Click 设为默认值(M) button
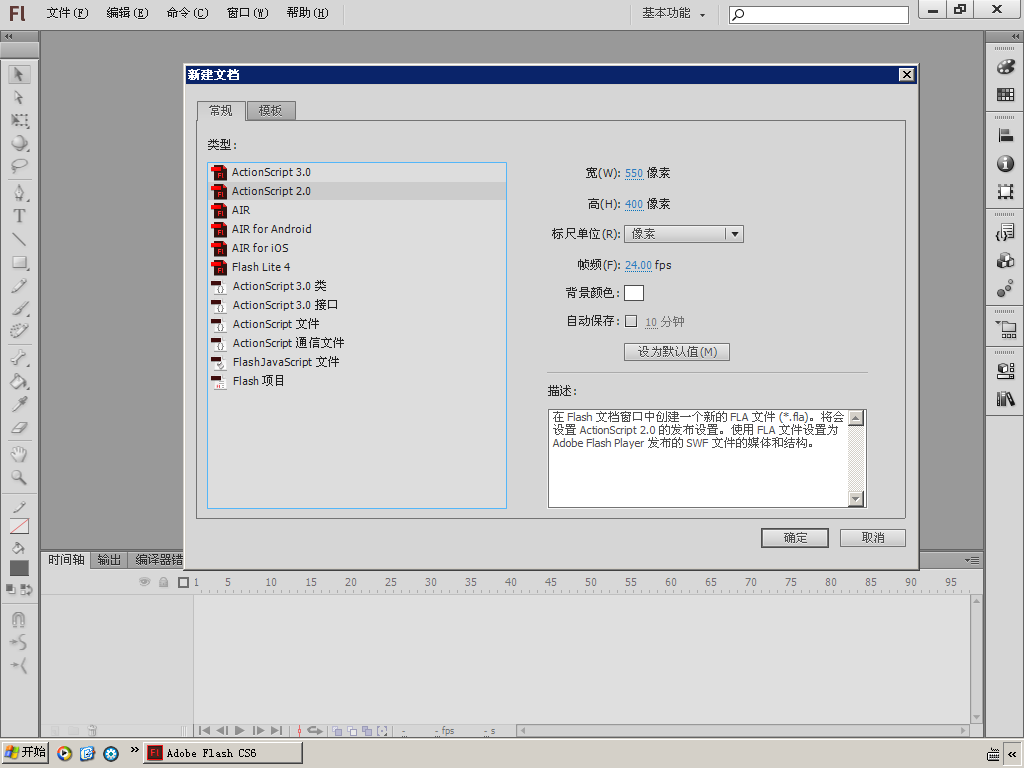1024x768 pixels. [677, 352]
